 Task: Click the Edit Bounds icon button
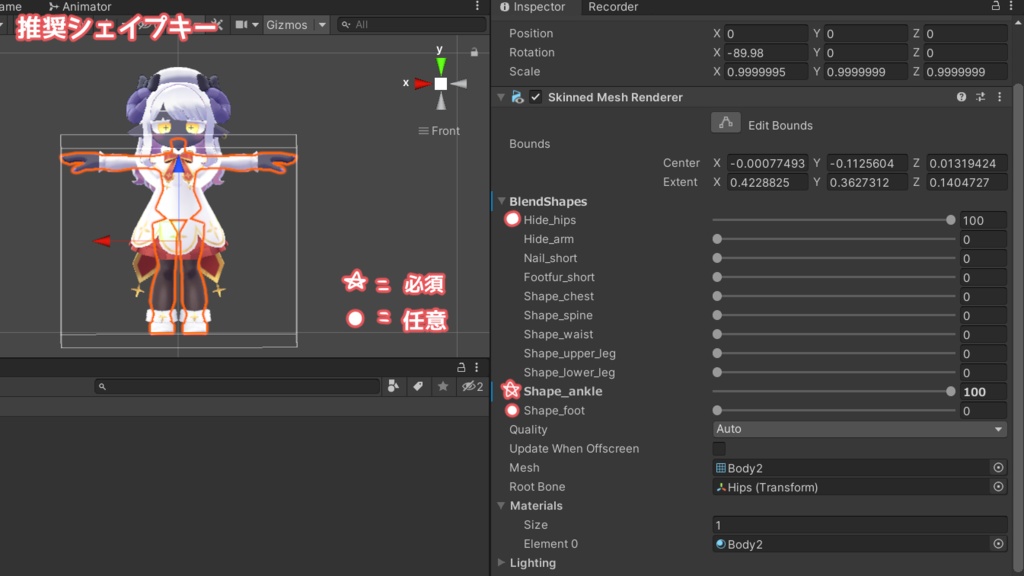[x=726, y=123]
